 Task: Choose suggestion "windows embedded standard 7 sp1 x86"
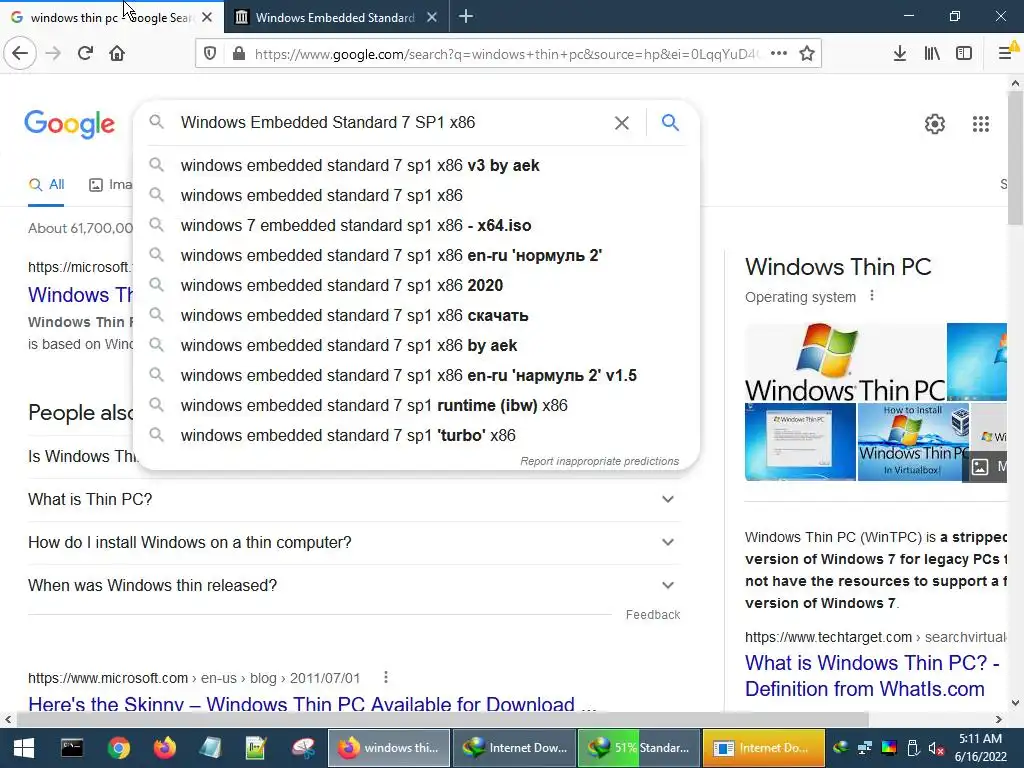[416, 195]
